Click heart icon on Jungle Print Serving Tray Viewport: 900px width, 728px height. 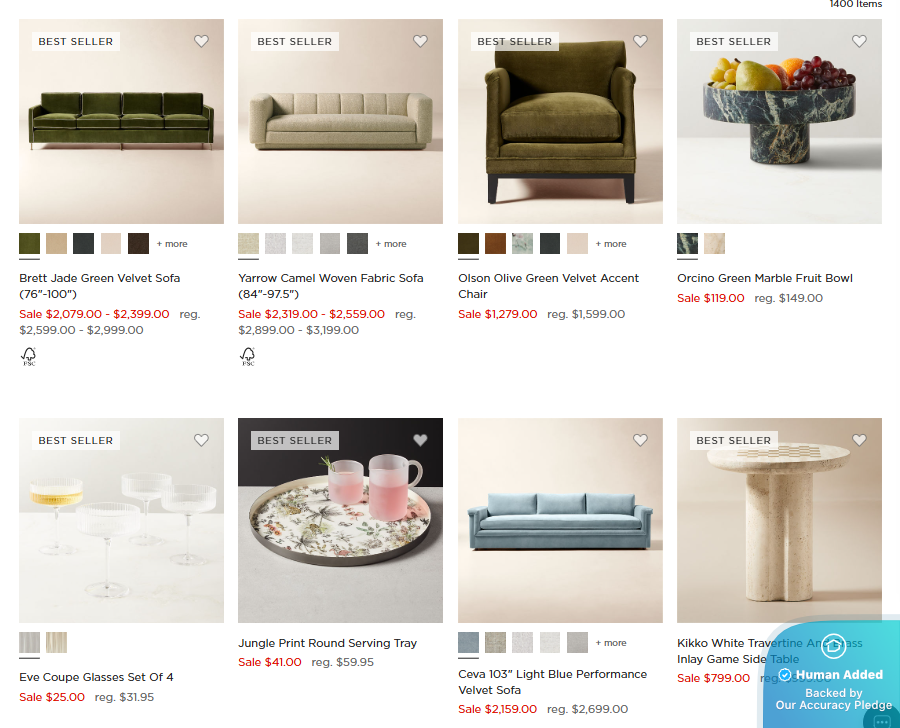click(420, 440)
